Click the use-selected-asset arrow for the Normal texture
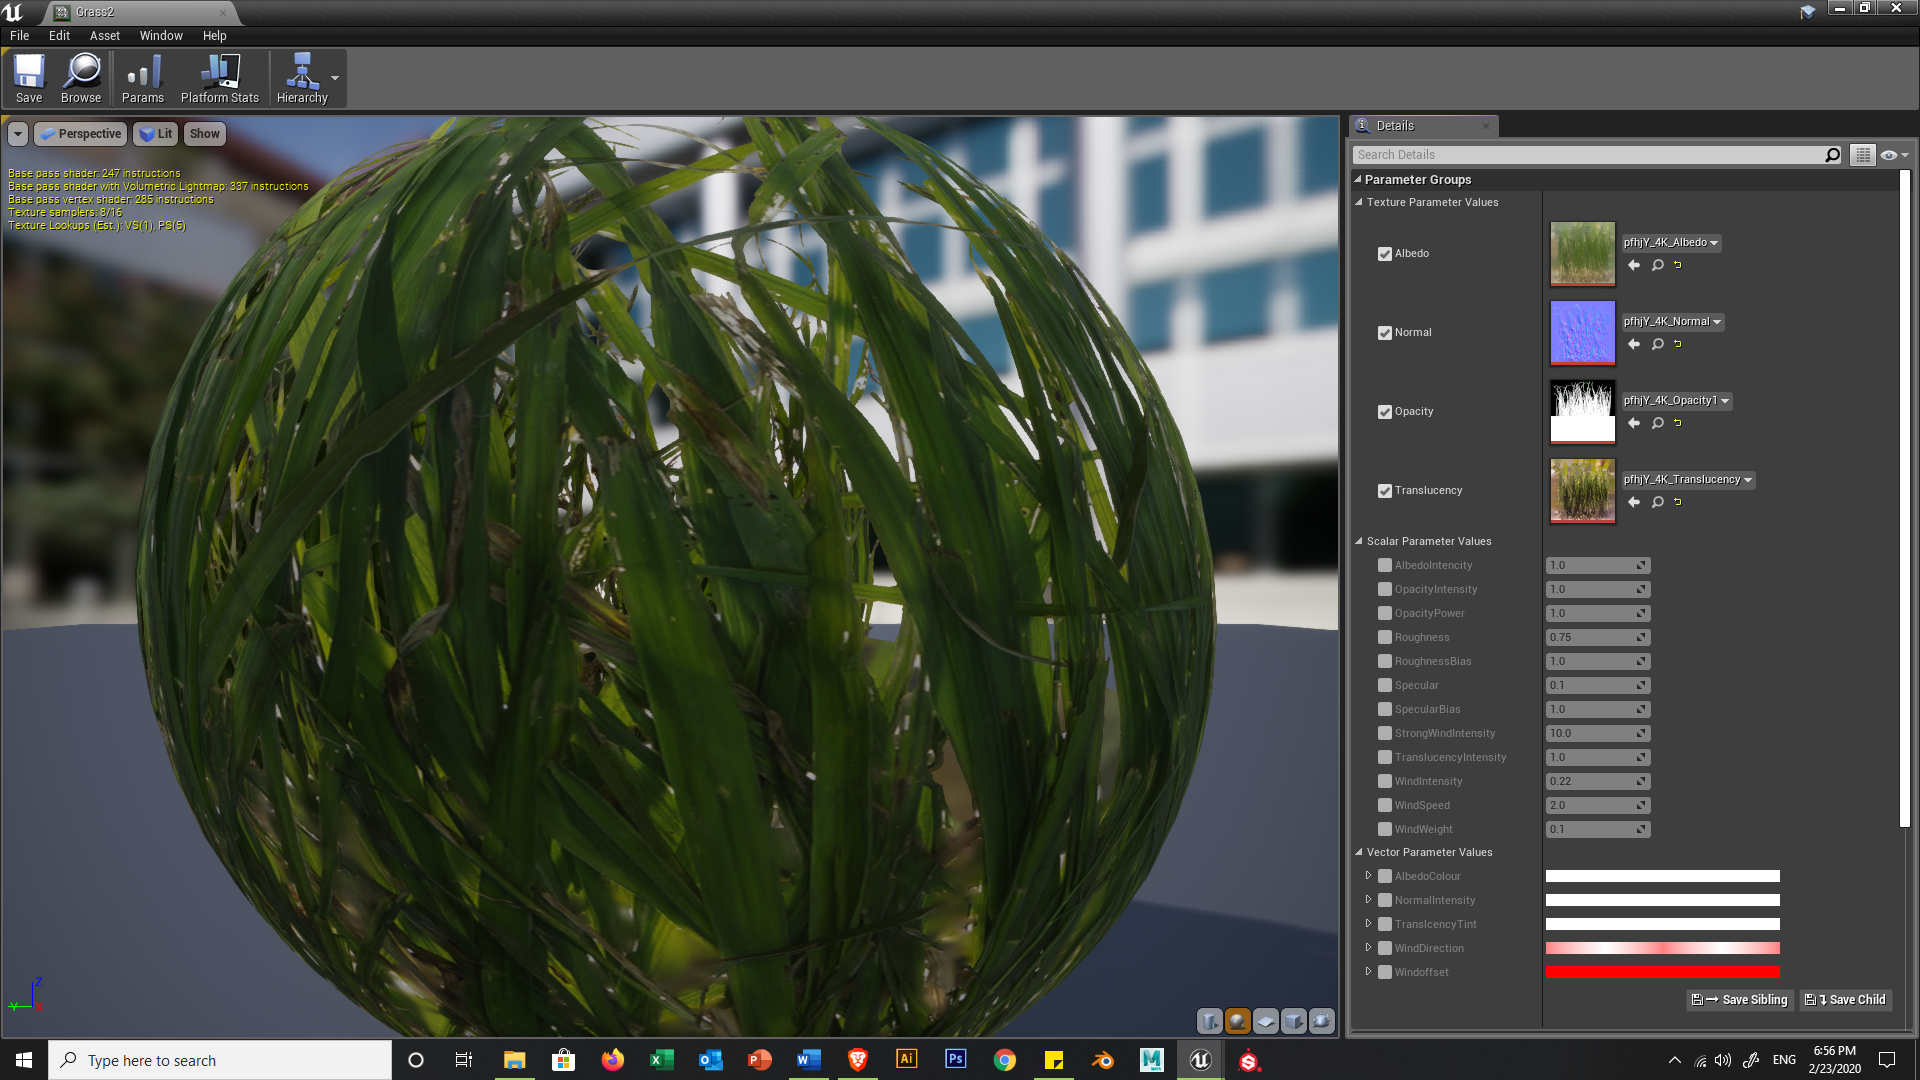Screen dimensions: 1920x1080 point(1634,344)
